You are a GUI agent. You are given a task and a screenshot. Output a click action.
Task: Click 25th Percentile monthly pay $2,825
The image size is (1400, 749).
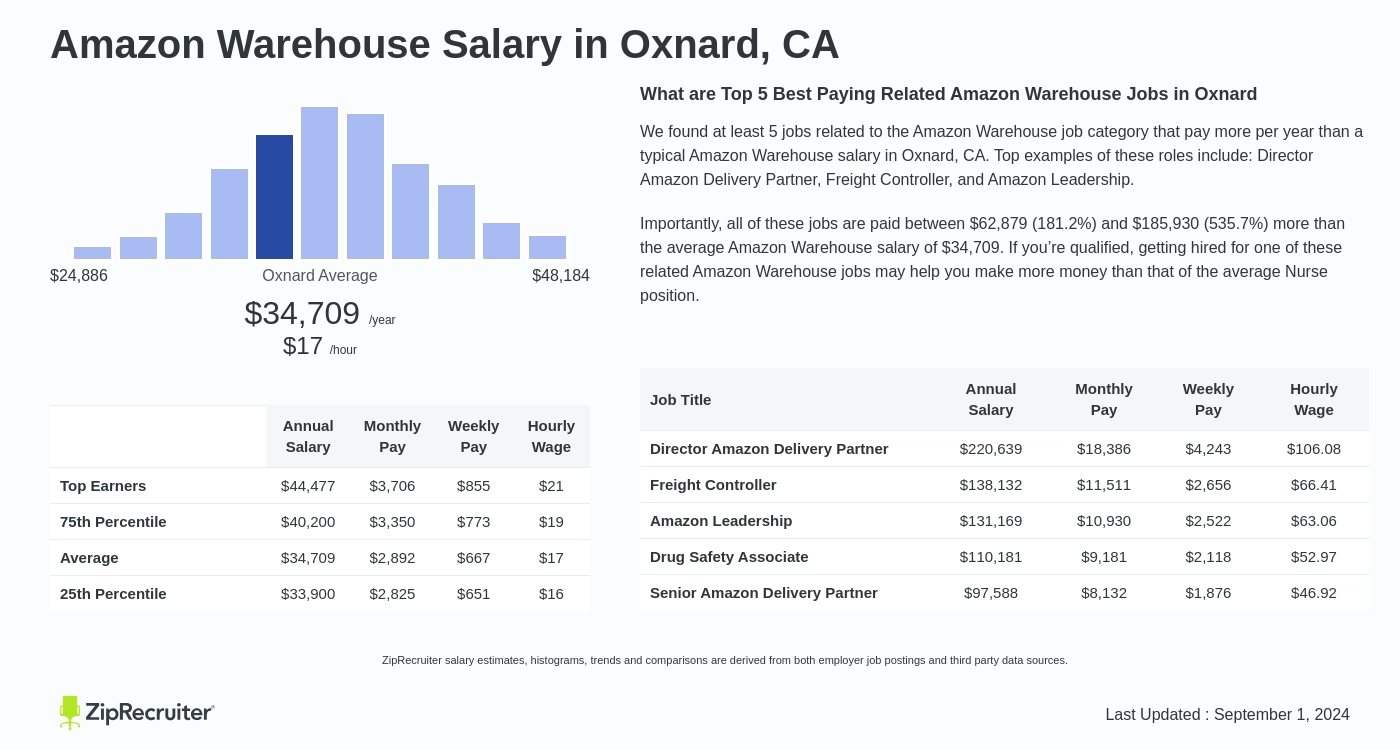(392, 594)
